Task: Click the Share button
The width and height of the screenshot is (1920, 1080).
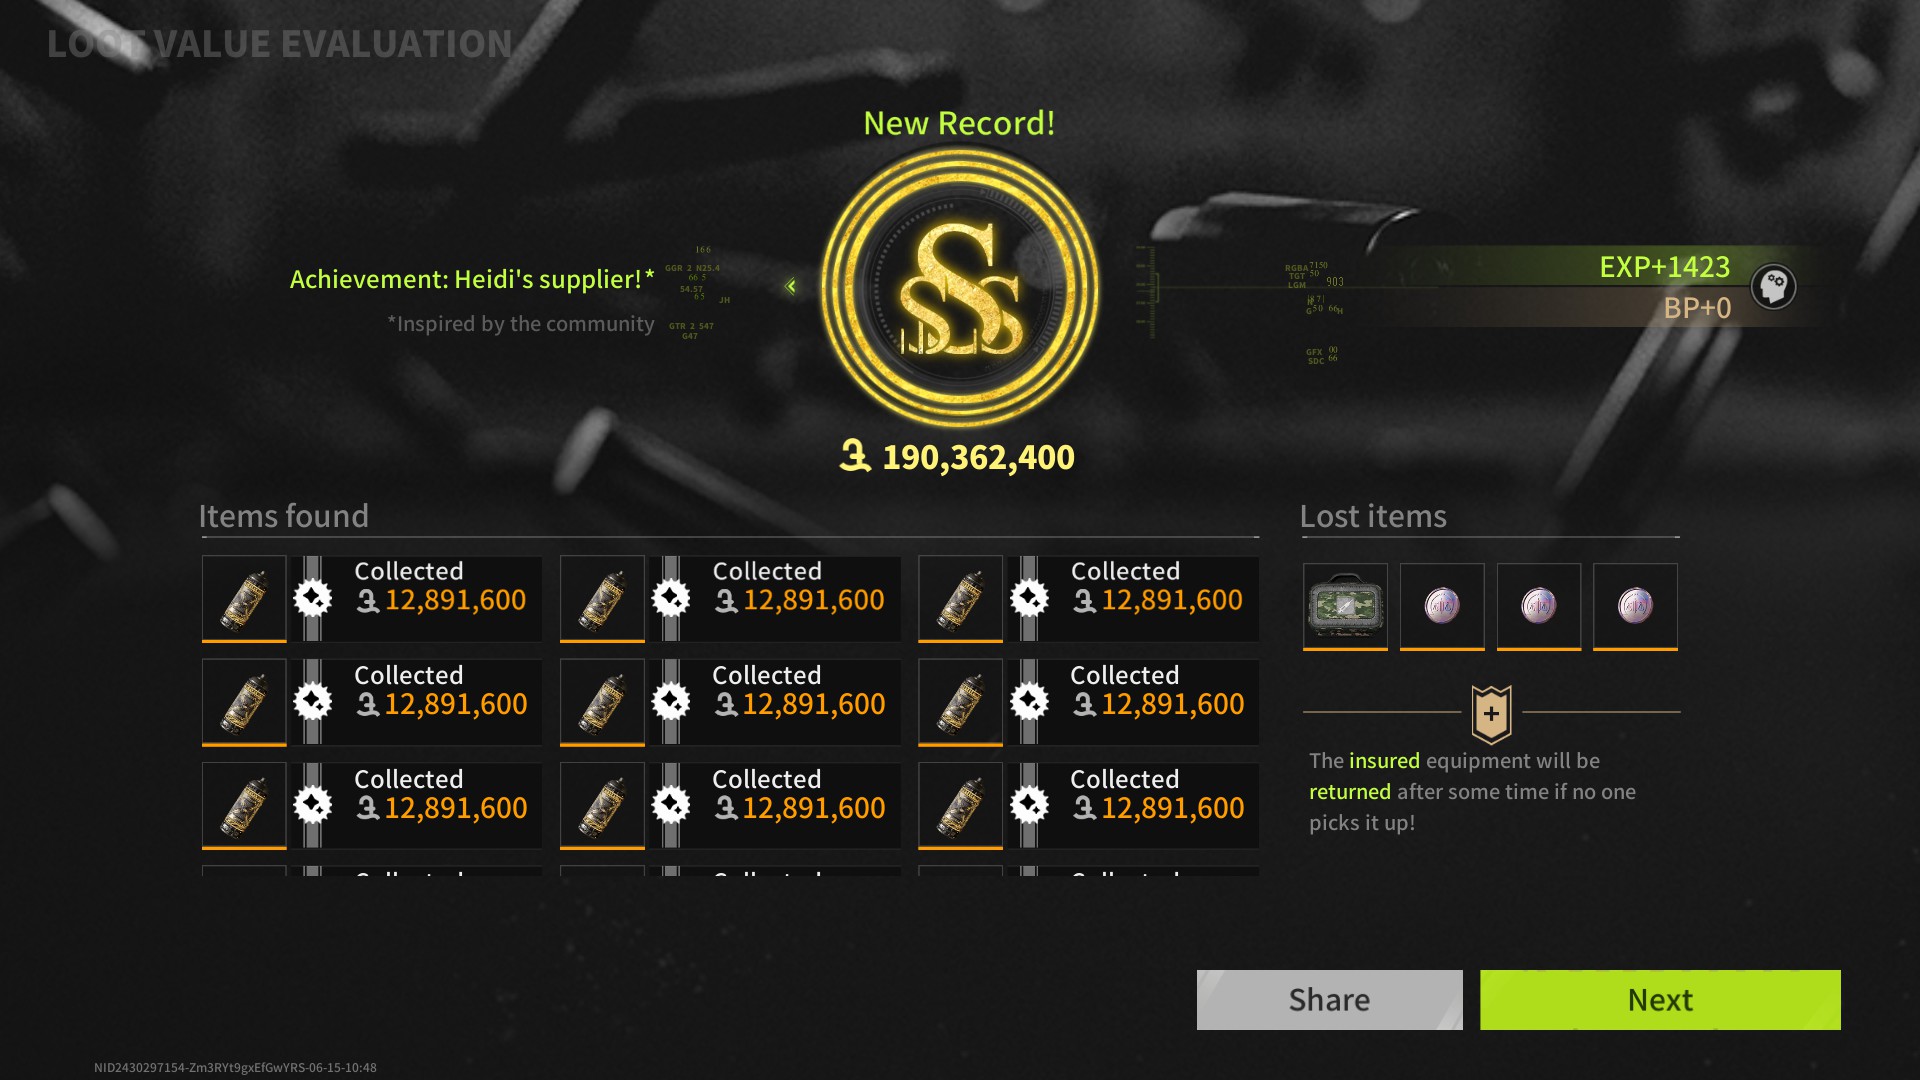Action: click(1329, 999)
